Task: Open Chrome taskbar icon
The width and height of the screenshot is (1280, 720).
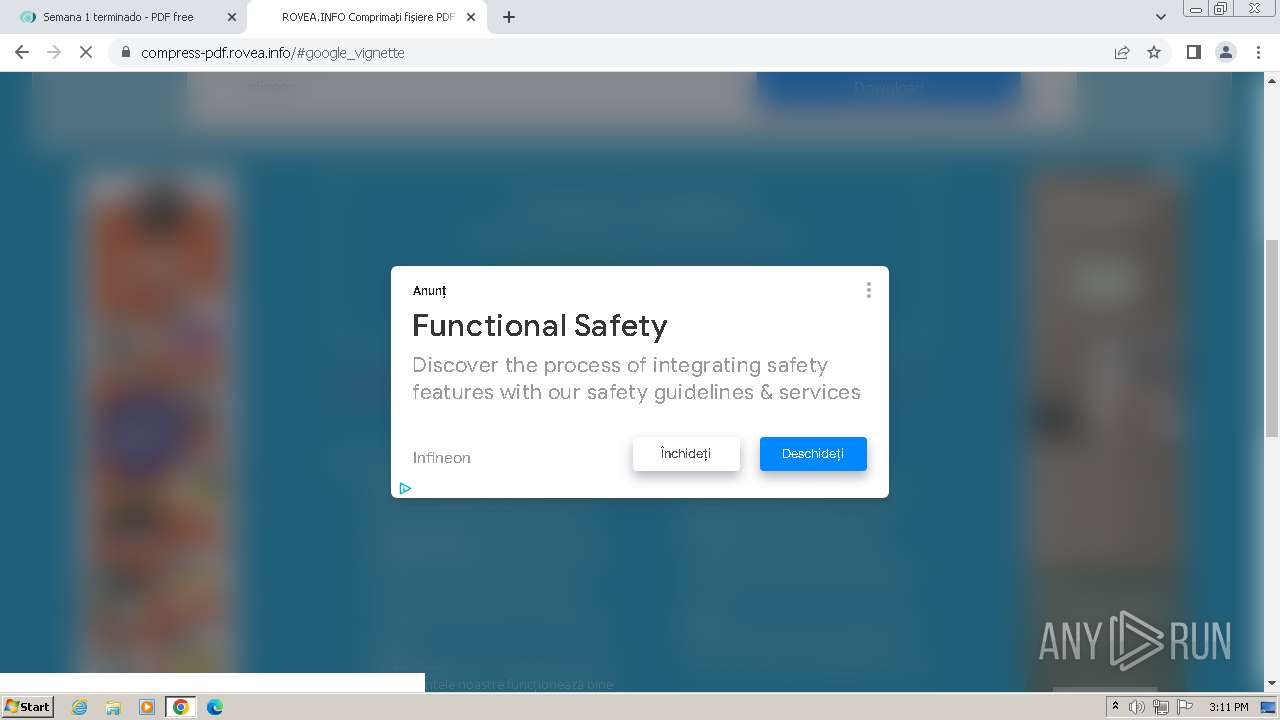Action: click(181, 707)
